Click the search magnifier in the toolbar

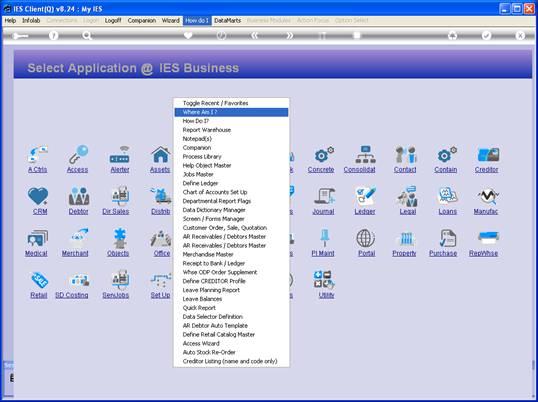(x=87, y=35)
